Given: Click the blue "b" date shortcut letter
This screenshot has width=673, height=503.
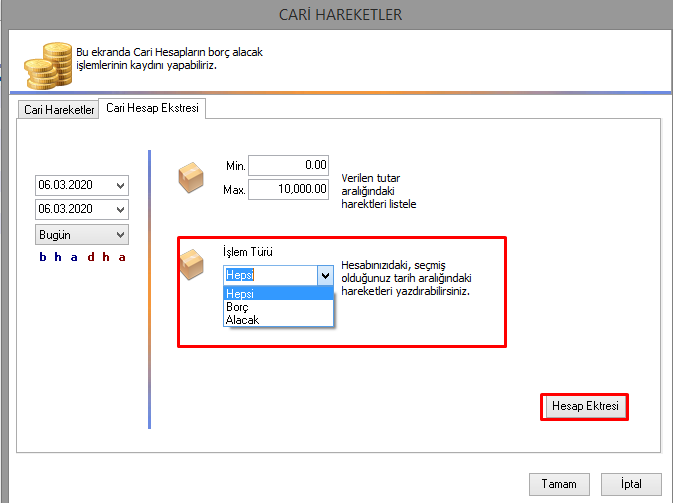Looking at the screenshot, I should pyautogui.click(x=43, y=257).
